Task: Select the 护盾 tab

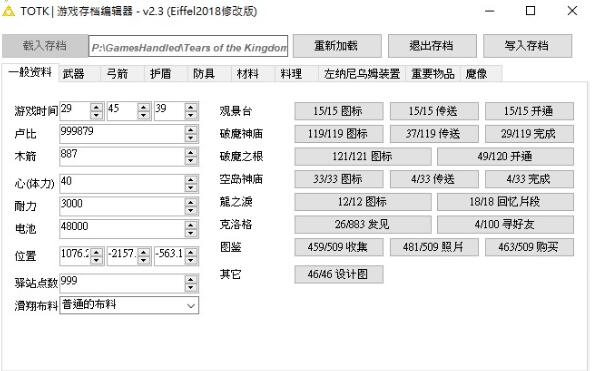Action: pyautogui.click(x=166, y=74)
